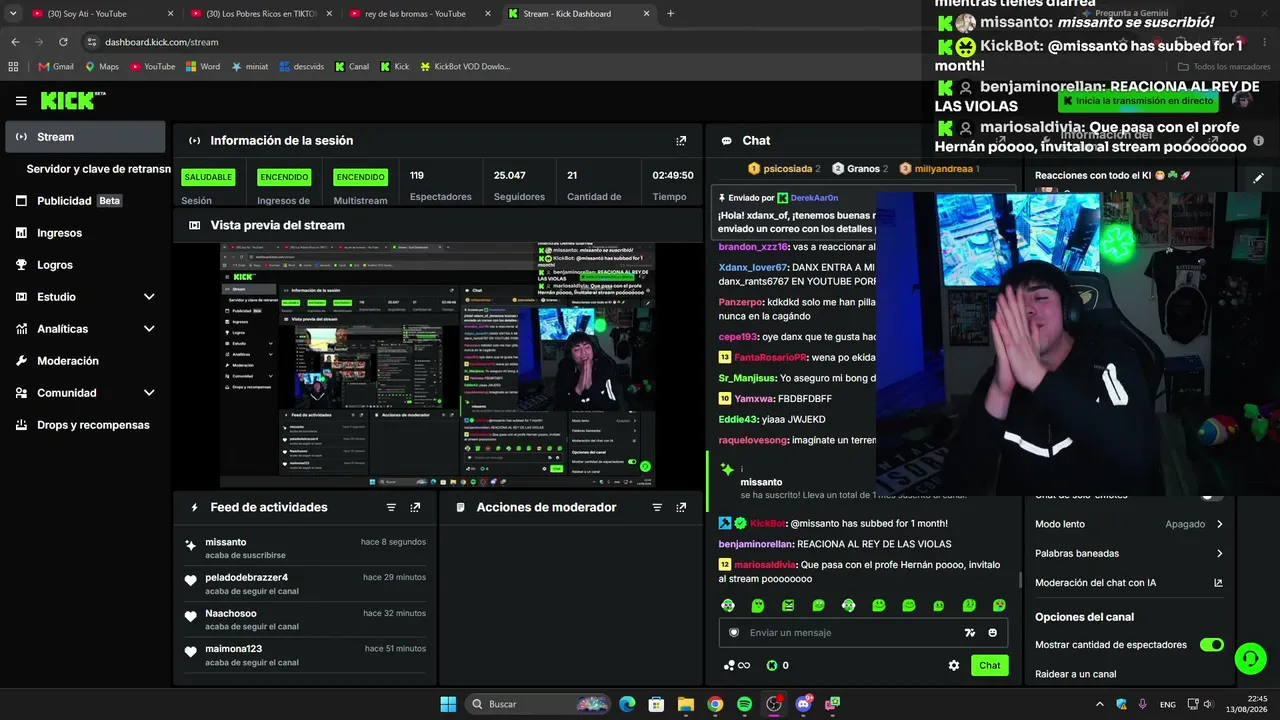Screen dimensions: 1280x720
Task: Edit stream title with the pencil icon
Action: point(1259,177)
